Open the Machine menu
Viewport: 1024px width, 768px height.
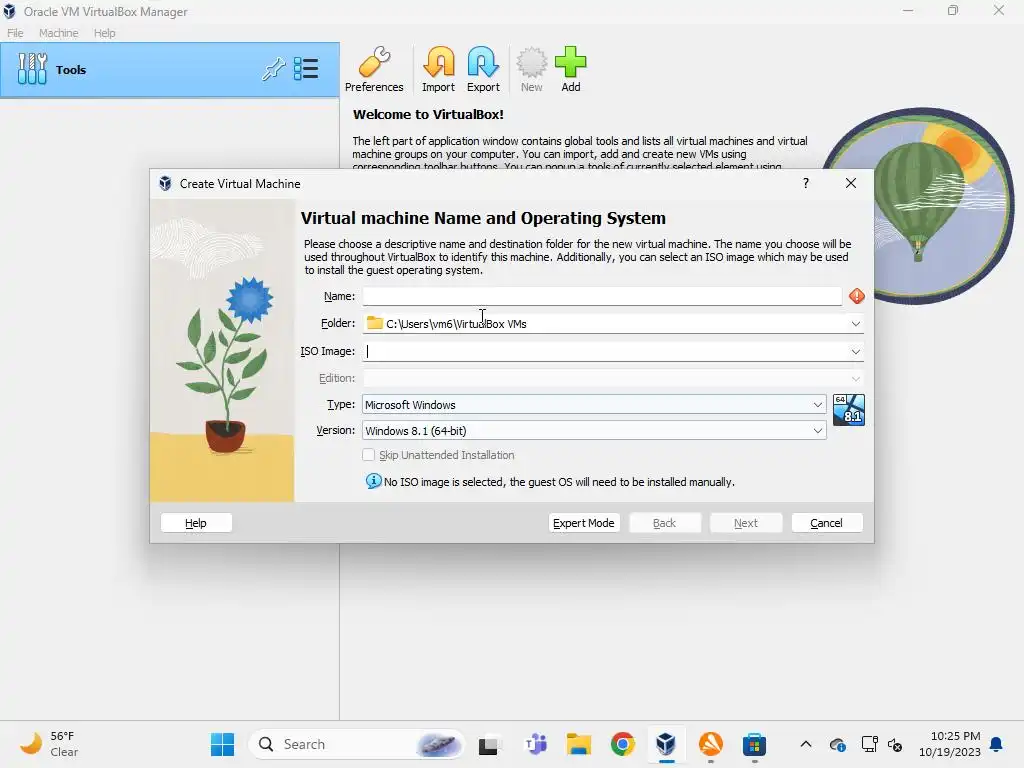[59, 33]
